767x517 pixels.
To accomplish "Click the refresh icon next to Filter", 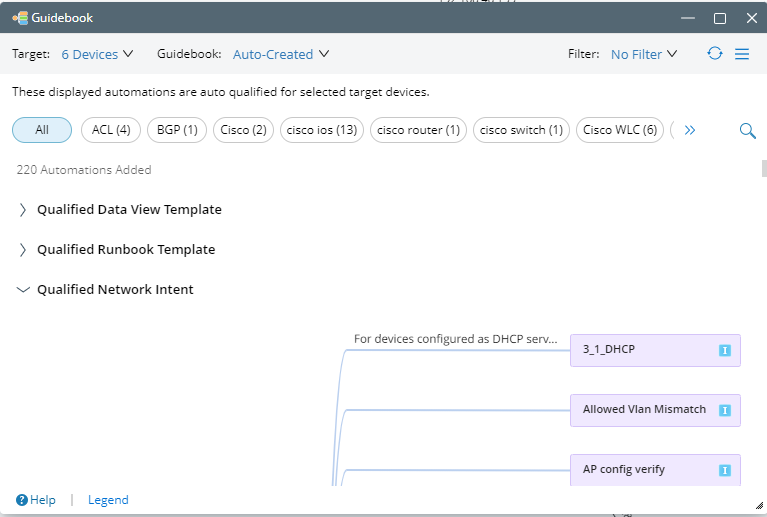I will pyautogui.click(x=714, y=54).
